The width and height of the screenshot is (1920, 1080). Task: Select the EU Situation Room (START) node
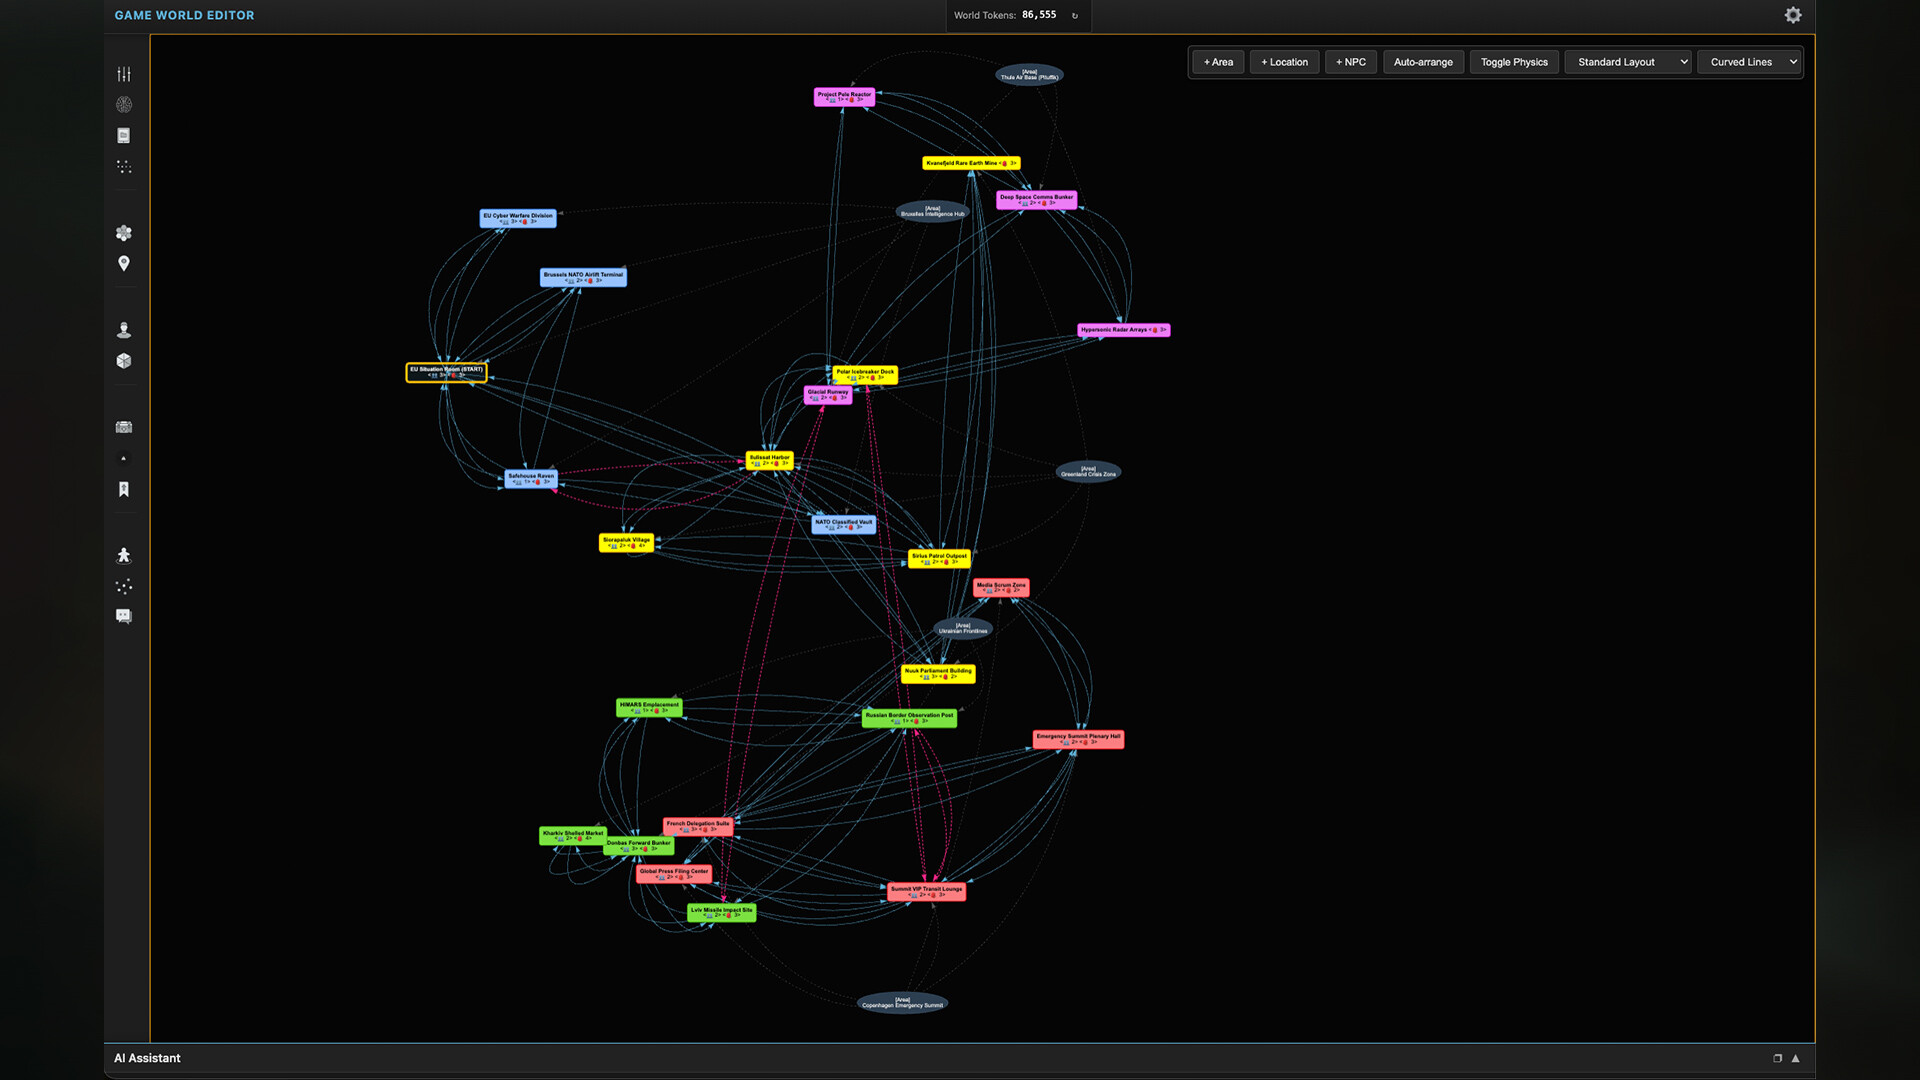click(446, 372)
